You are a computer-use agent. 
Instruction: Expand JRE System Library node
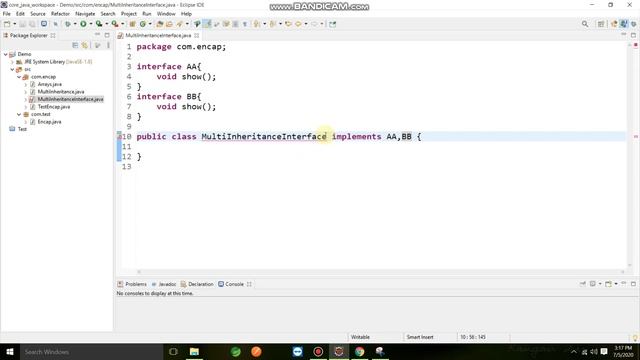[12, 62]
